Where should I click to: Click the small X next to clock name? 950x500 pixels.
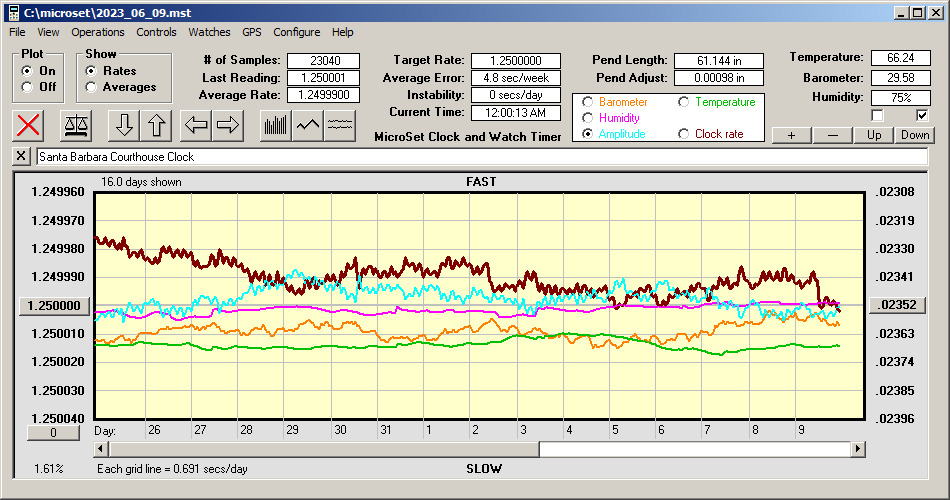[21, 156]
